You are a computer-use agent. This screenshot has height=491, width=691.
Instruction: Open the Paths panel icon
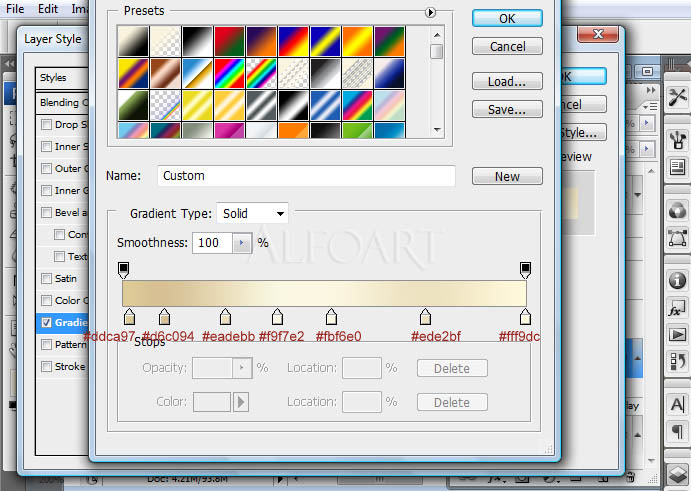(677, 238)
